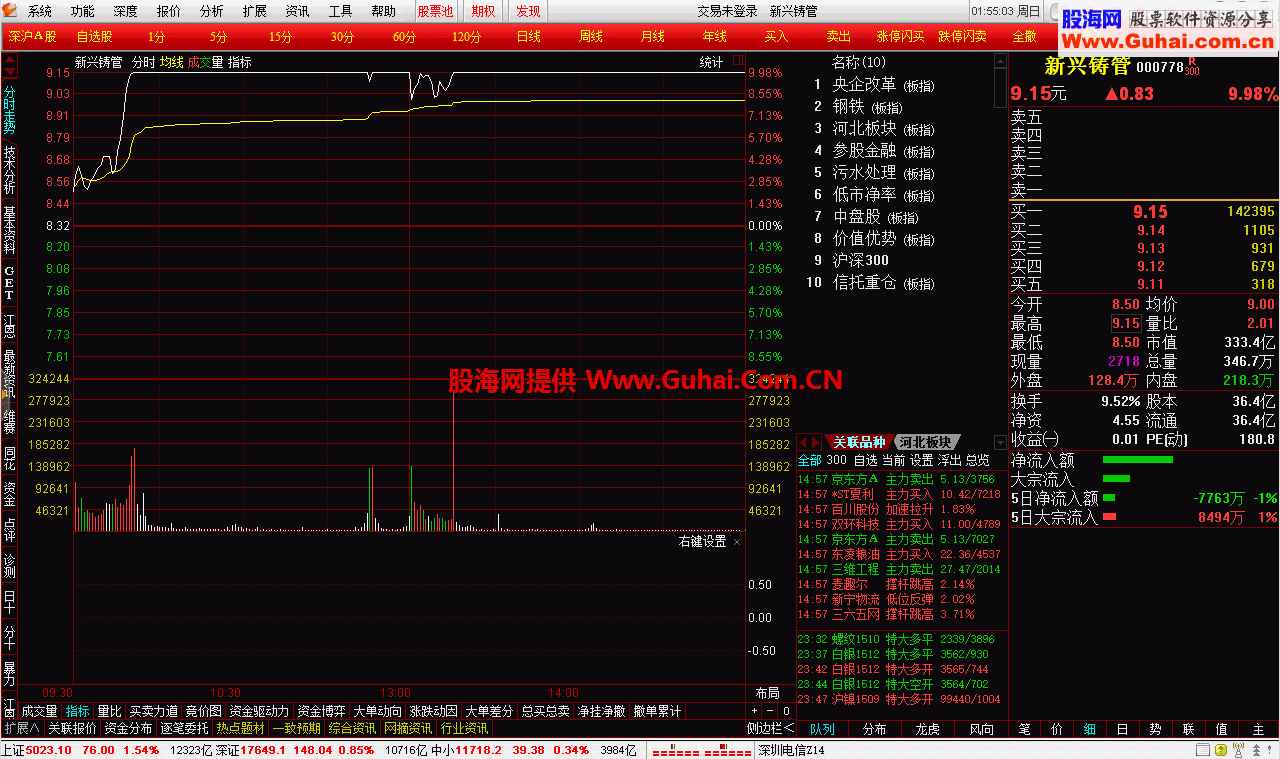Viewport: 1280px width, 759px height.
Task: Select the 自选 filter in related list
Action: coord(865,460)
